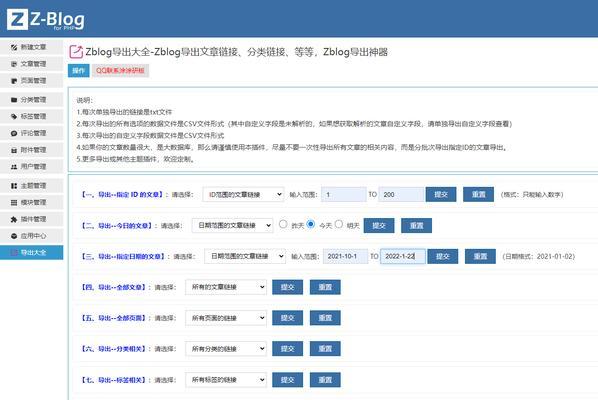
Task: Click the 分类管理 folder icon in sidebar
Action: 14,100
